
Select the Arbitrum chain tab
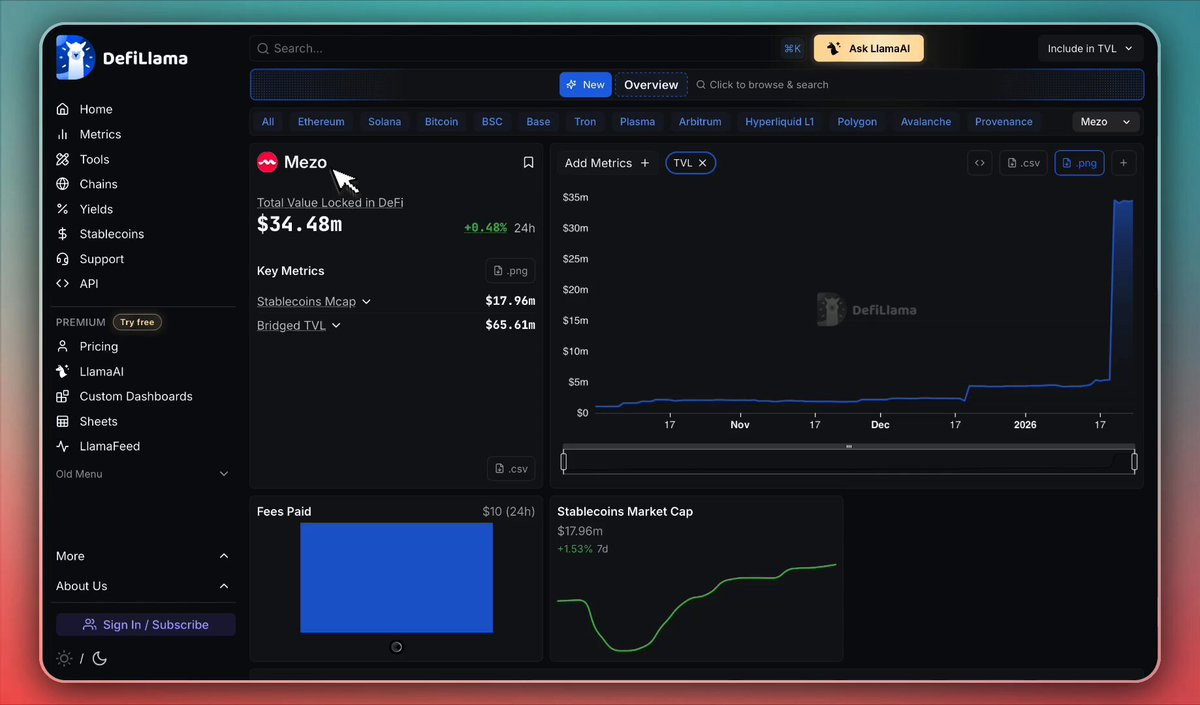click(x=700, y=122)
